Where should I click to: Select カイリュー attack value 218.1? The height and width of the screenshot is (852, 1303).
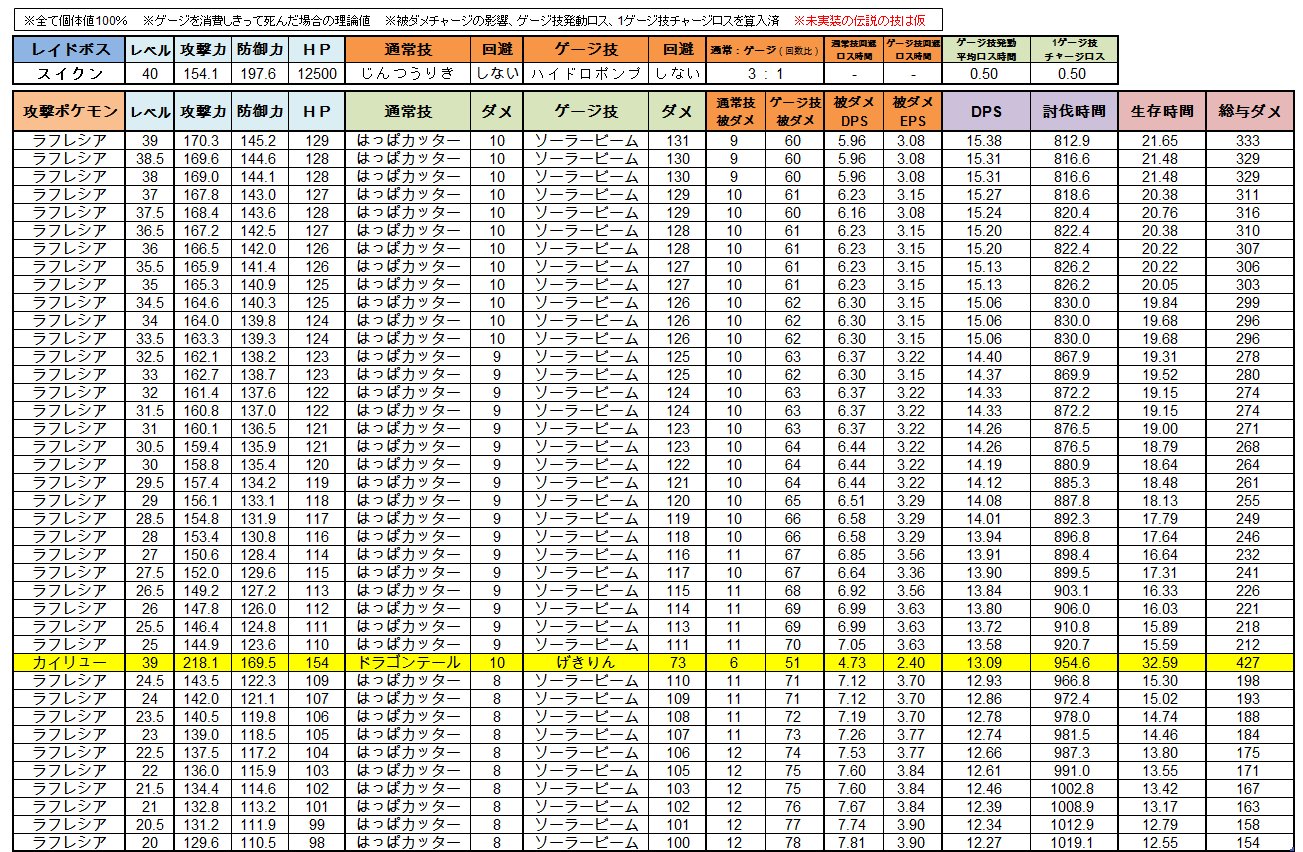[x=201, y=662]
